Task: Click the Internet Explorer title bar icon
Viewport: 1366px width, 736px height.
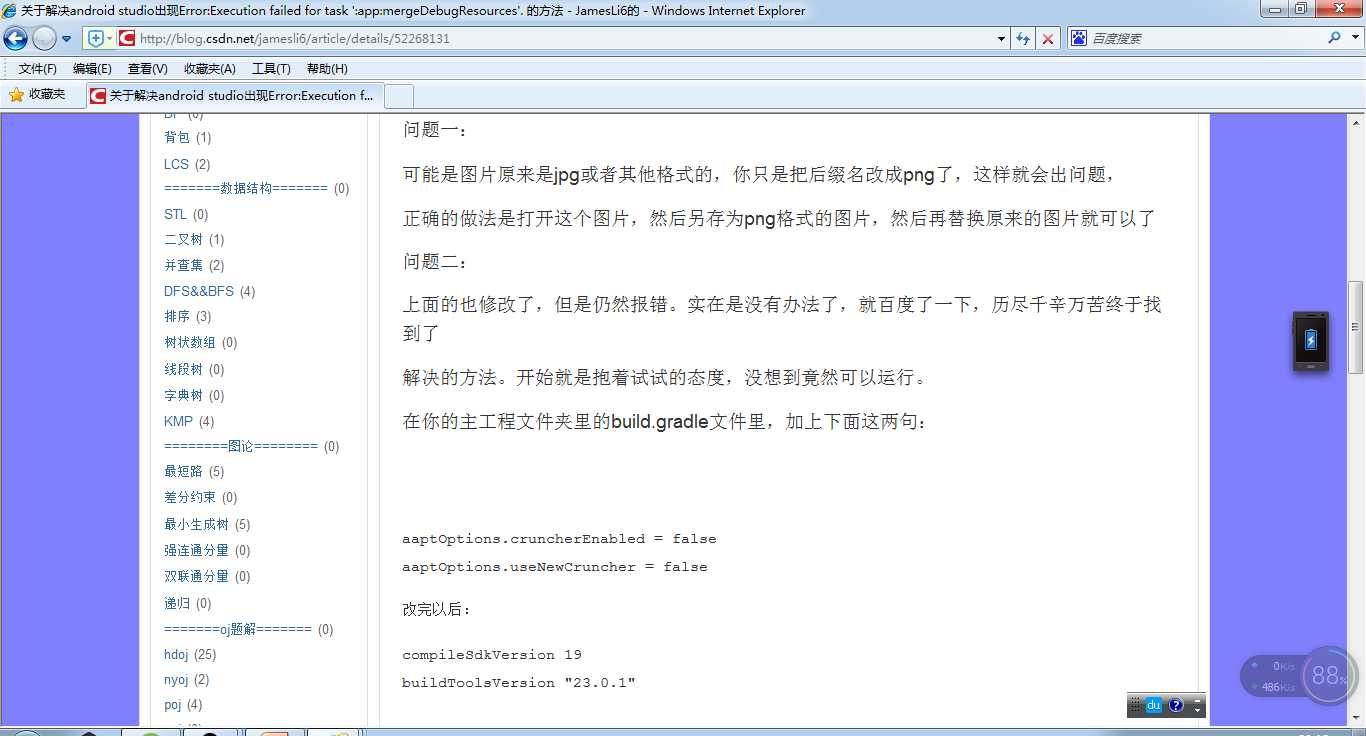Action: 10,10
